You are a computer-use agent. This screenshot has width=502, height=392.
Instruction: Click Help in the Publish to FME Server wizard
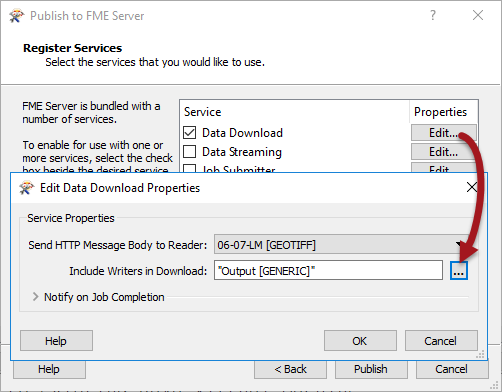49,369
